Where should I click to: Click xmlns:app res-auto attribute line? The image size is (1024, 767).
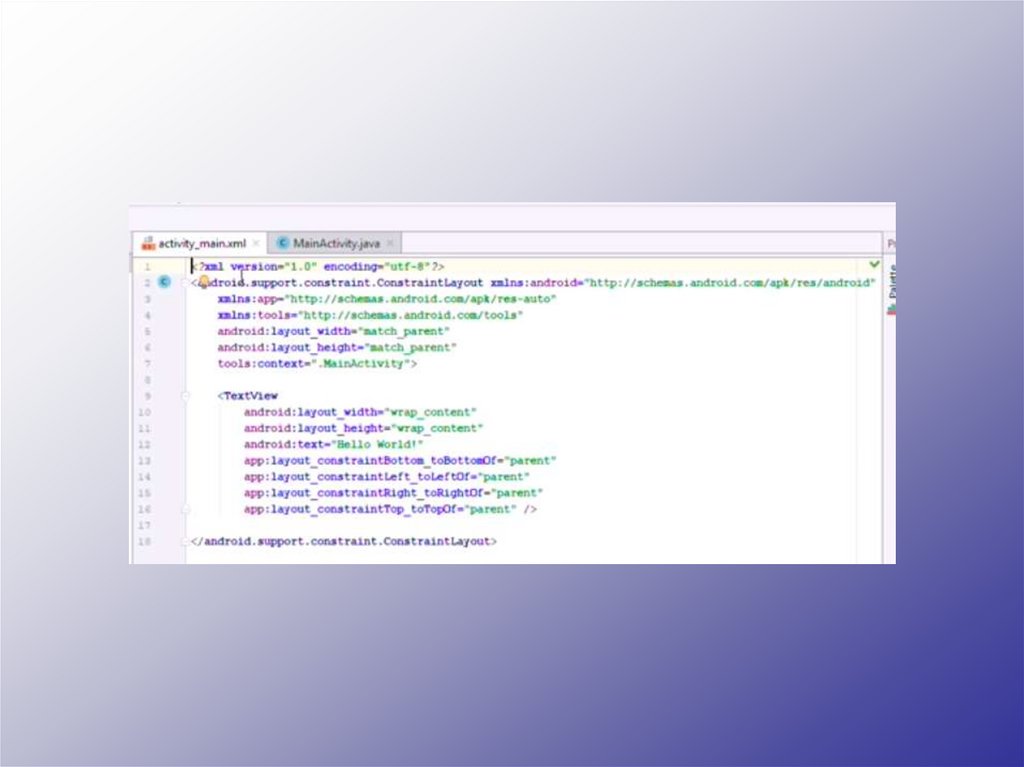click(x=387, y=299)
